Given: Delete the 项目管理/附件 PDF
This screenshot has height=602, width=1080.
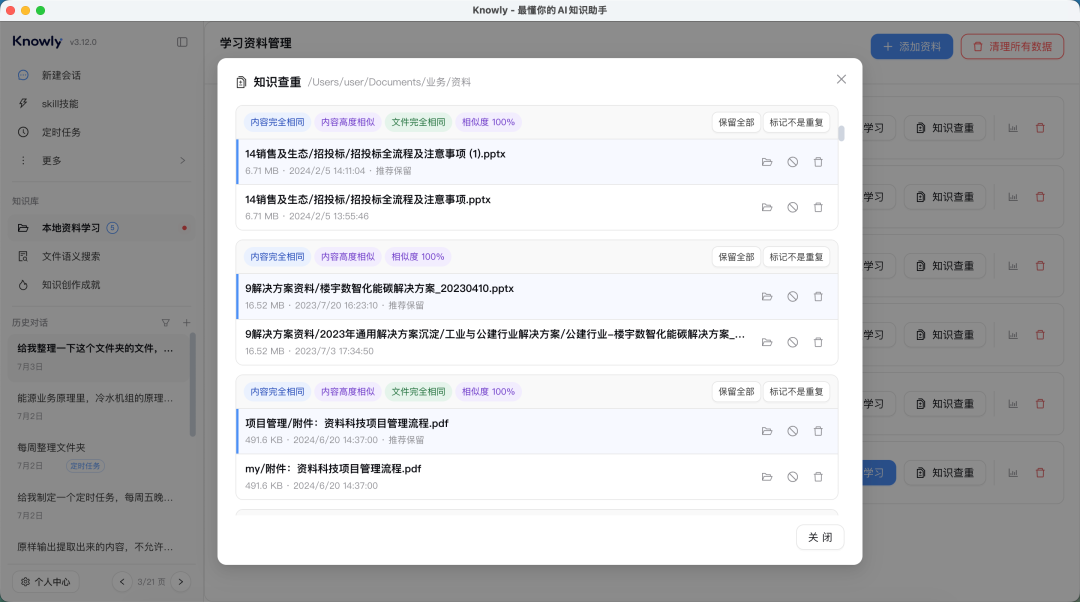Looking at the screenshot, I should pos(818,431).
